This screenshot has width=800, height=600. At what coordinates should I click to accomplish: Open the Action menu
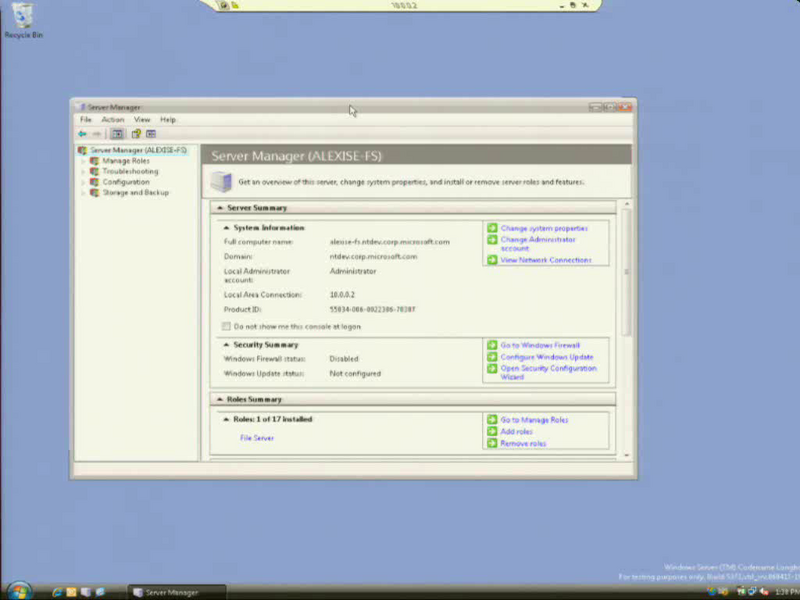click(113, 119)
